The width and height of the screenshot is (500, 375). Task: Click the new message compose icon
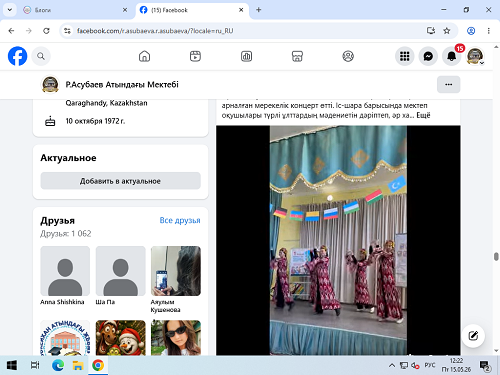coord(473,336)
